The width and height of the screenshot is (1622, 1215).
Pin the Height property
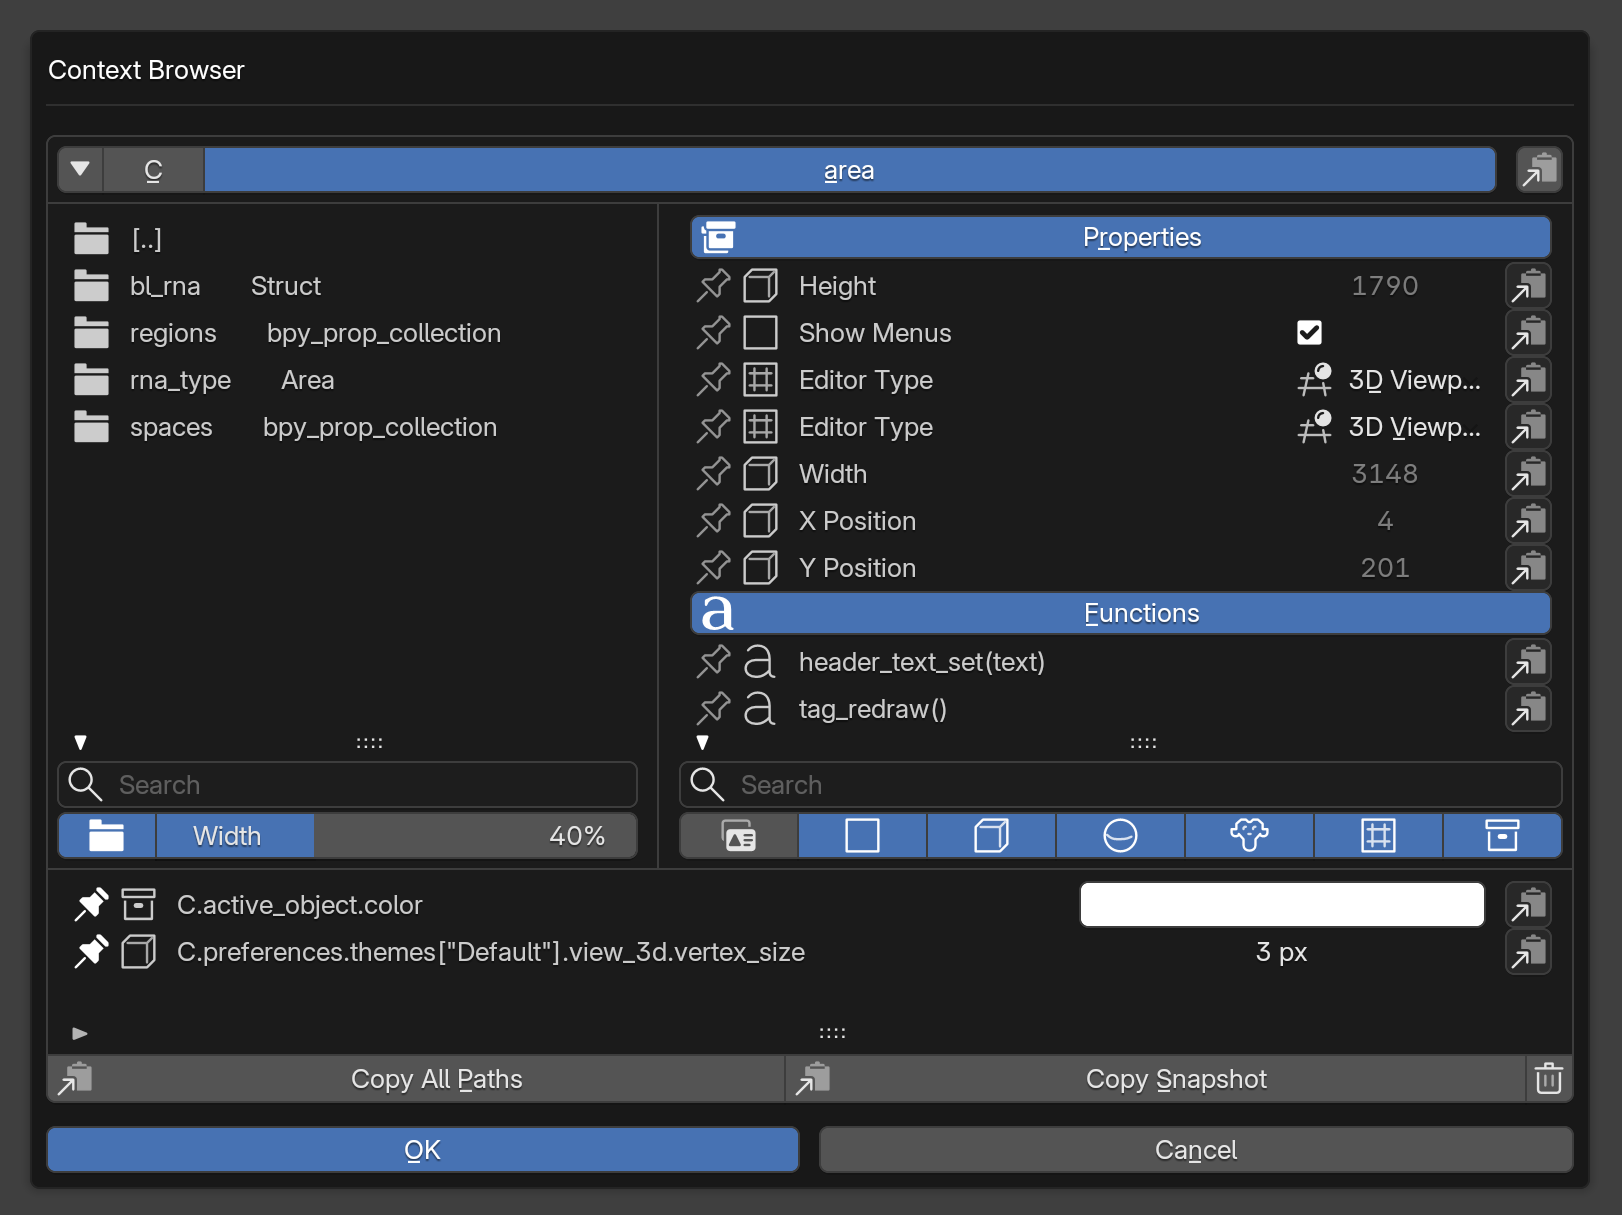tap(714, 286)
